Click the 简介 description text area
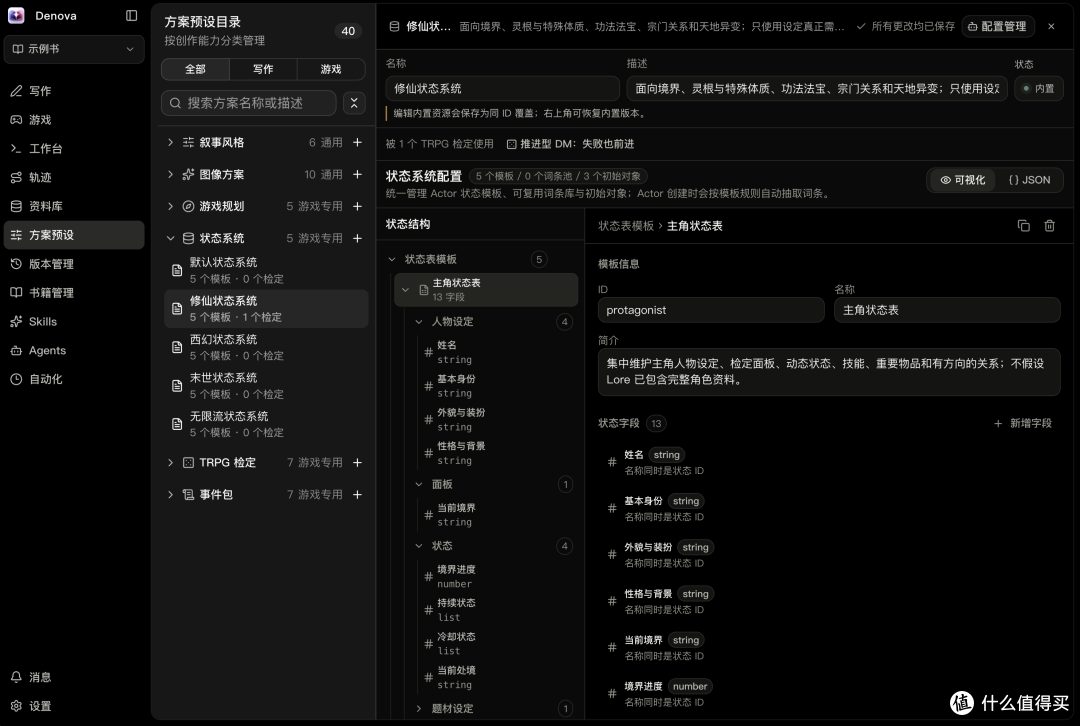 coord(829,372)
